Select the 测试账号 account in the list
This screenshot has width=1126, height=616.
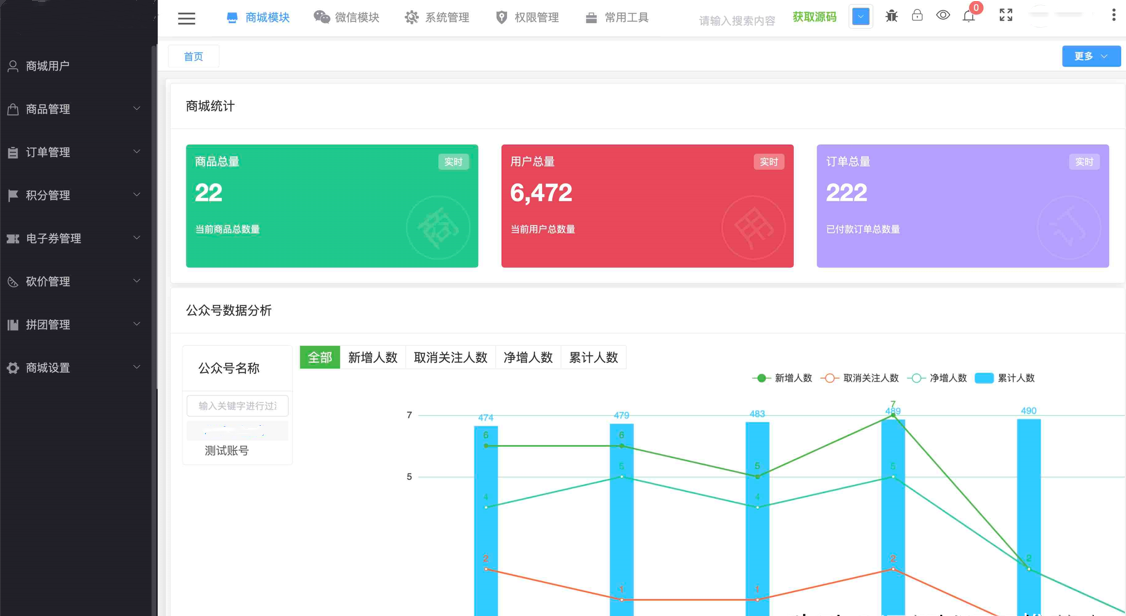coord(226,451)
